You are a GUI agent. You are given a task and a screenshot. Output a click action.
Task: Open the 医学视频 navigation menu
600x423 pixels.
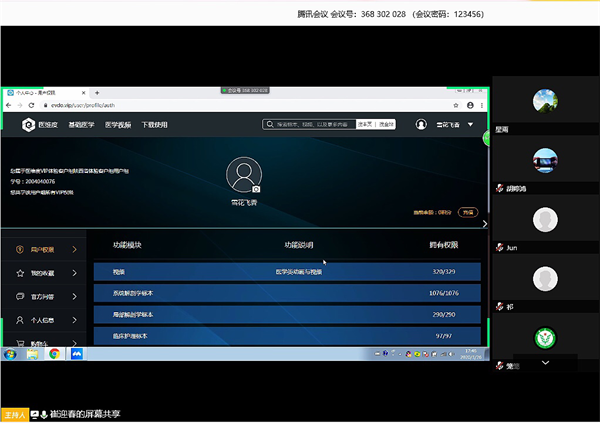[118, 124]
